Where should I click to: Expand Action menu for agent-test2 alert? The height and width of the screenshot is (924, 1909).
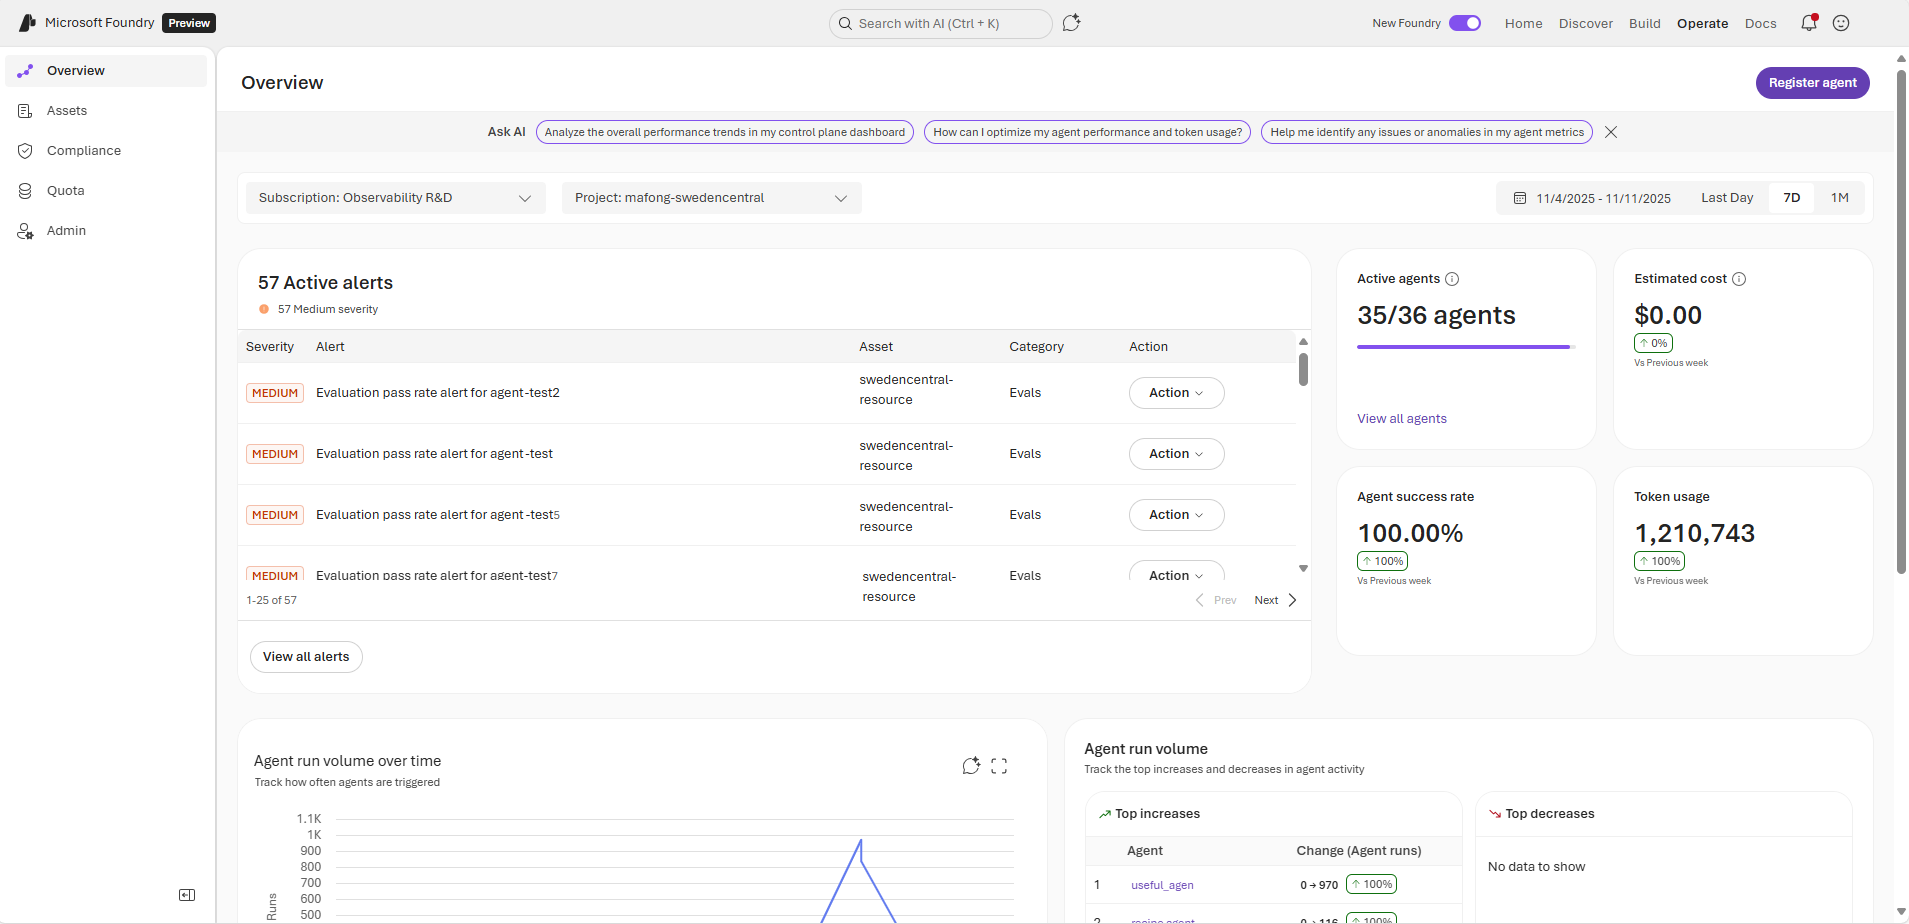coord(1176,393)
